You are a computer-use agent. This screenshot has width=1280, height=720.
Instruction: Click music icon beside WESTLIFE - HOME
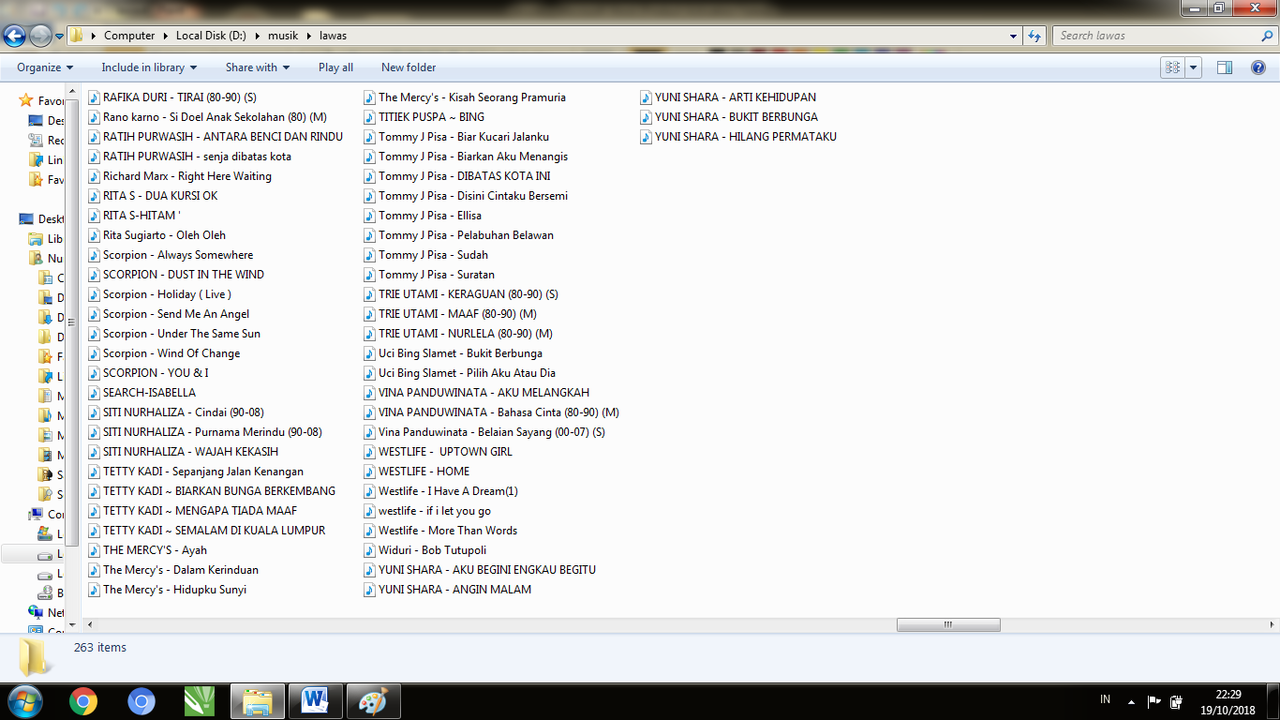click(370, 471)
